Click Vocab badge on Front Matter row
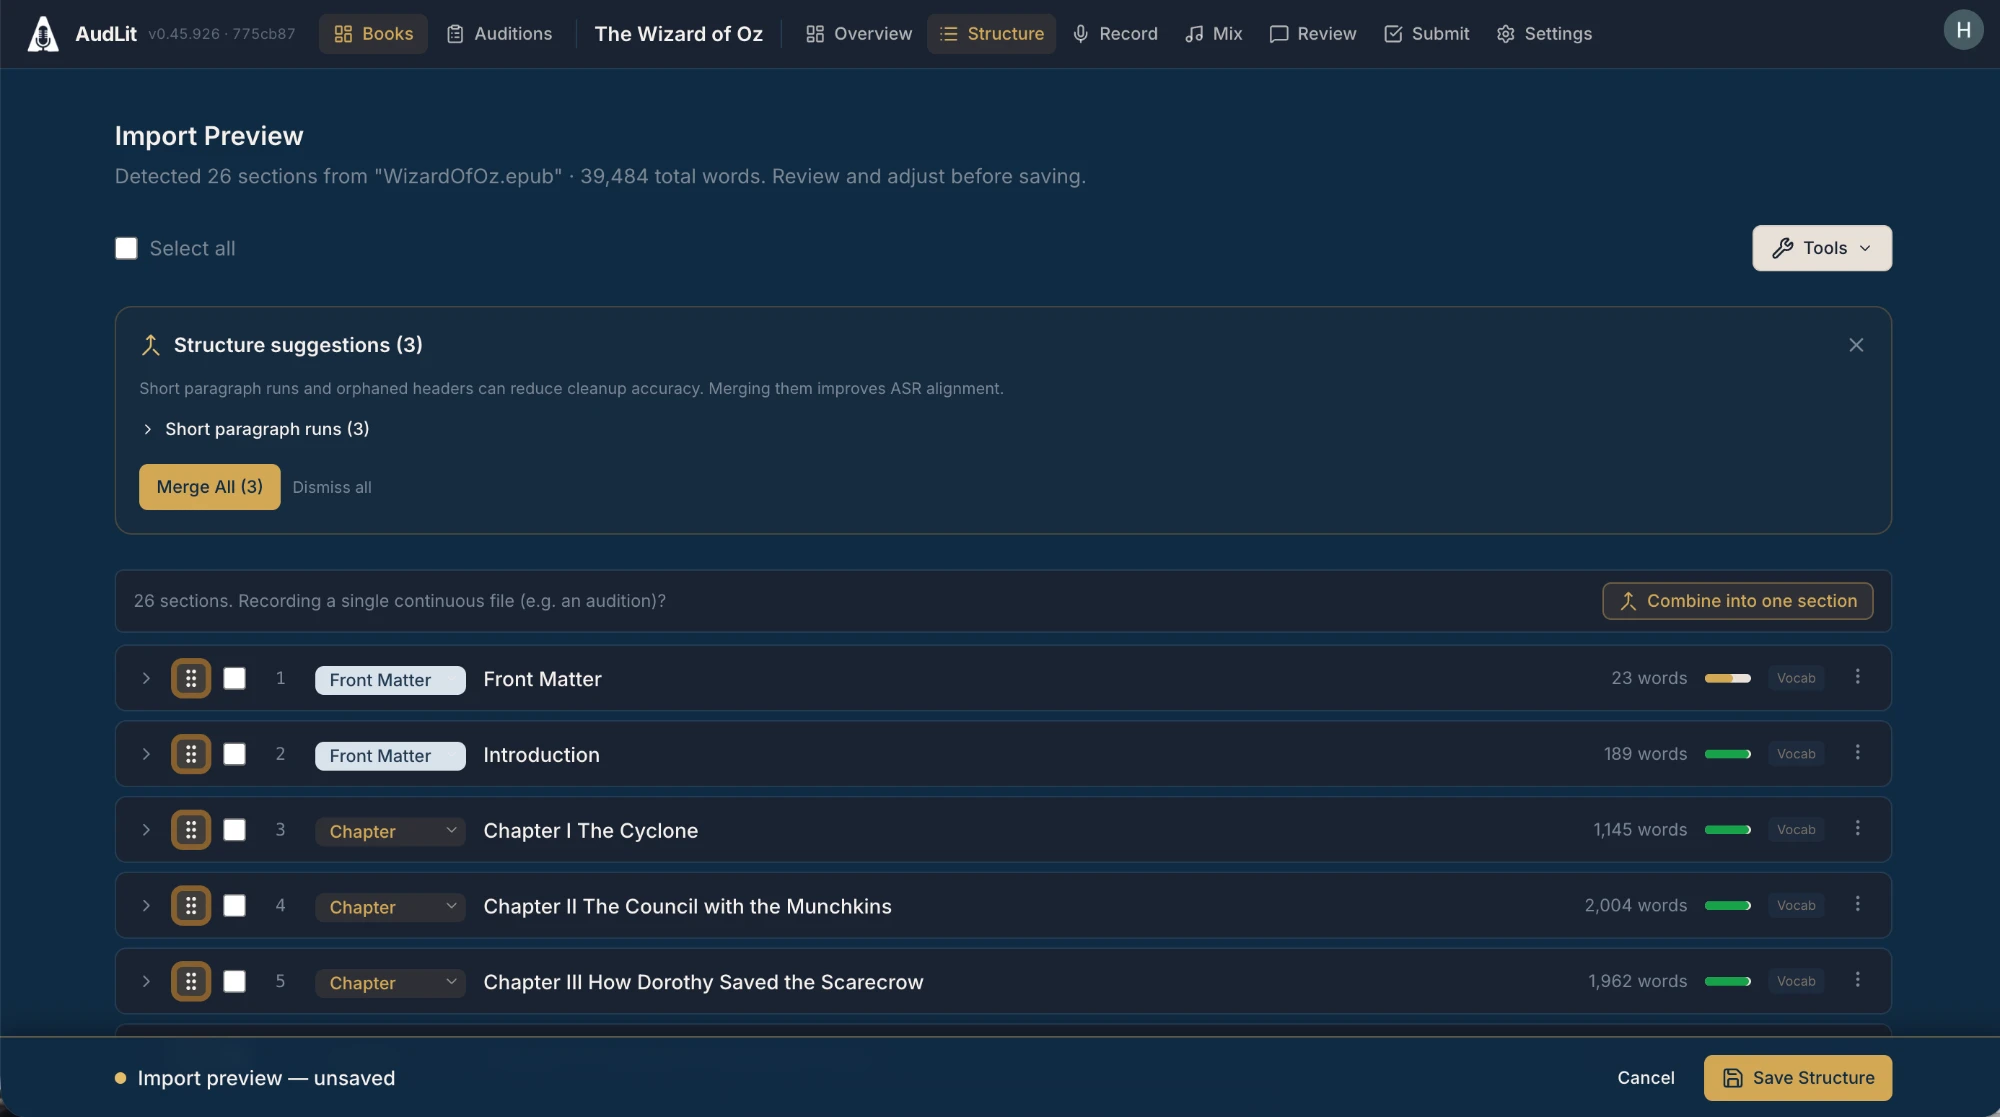Viewport: 2000px width, 1117px height. (x=1796, y=678)
